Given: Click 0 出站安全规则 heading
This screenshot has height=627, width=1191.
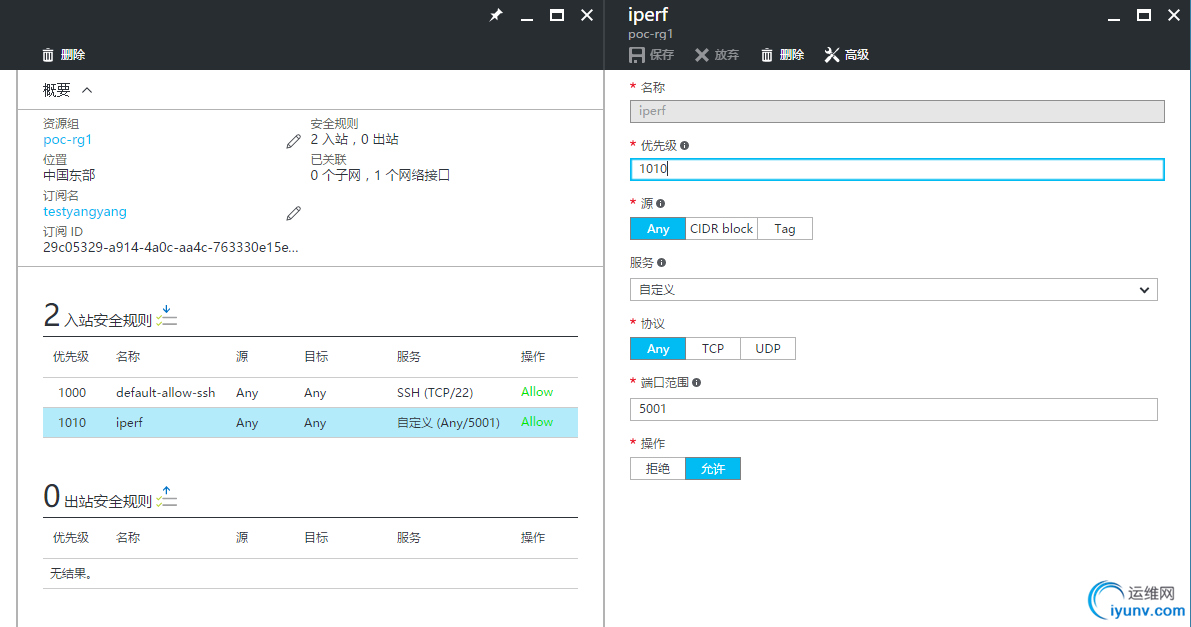Looking at the screenshot, I should [97, 496].
